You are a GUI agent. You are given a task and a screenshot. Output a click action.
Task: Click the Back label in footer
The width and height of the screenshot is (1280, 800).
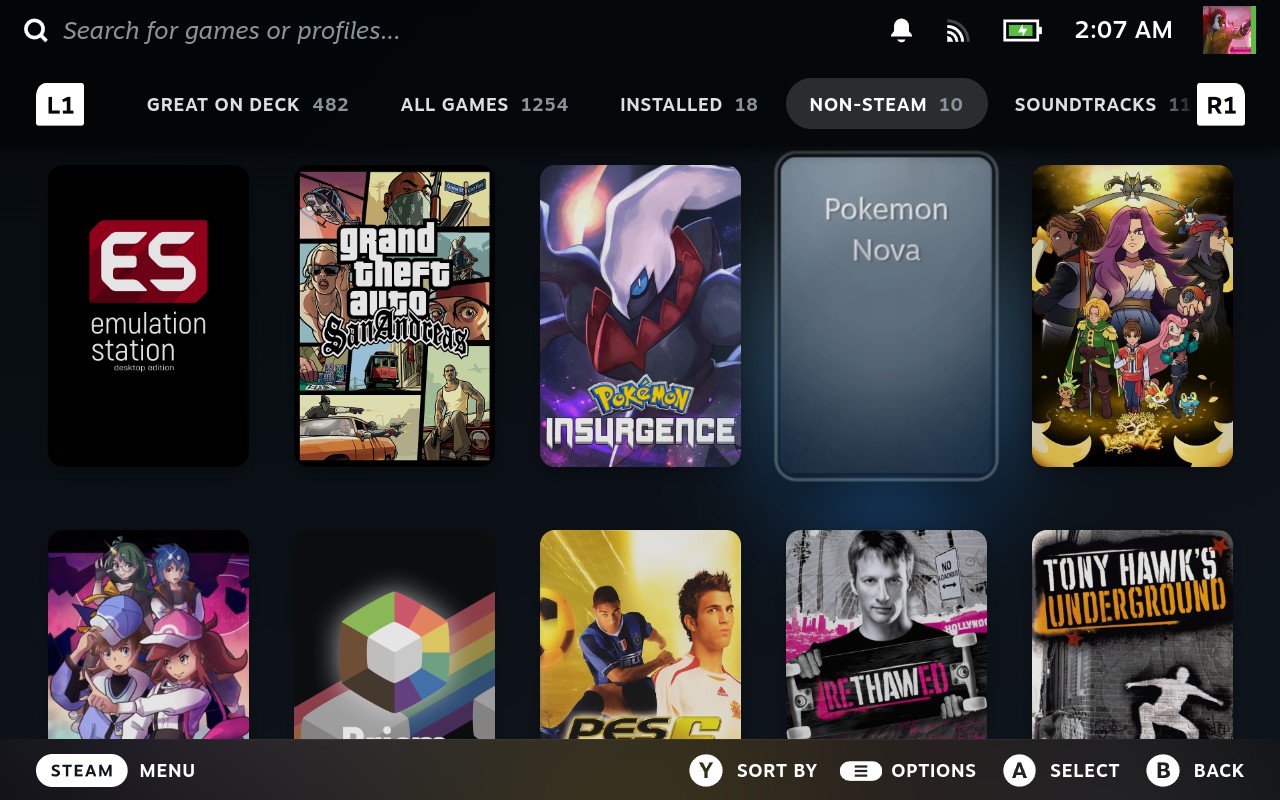pyautogui.click(x=1219, y=771)
